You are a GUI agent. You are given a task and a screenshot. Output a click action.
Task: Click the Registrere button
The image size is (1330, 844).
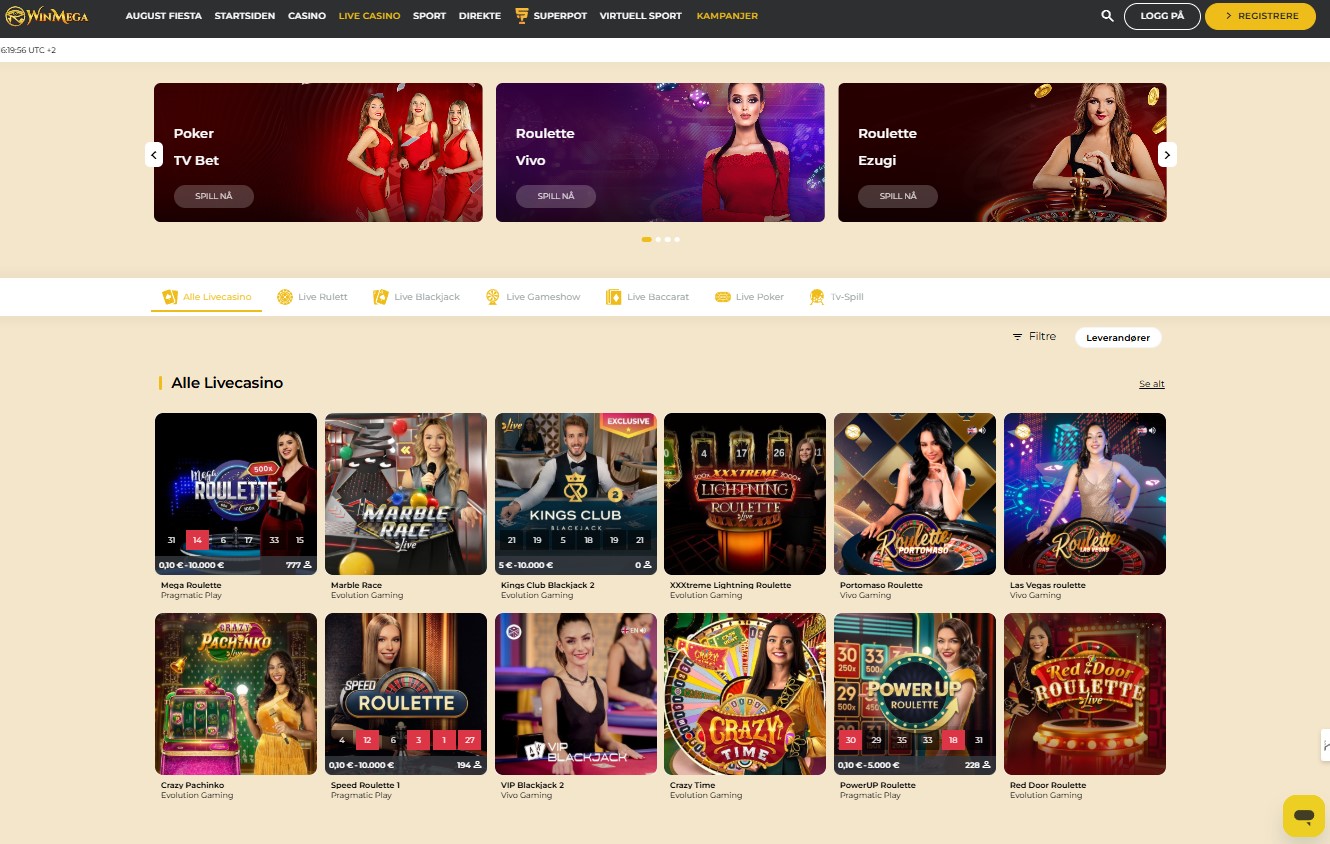pos(1260,16)
